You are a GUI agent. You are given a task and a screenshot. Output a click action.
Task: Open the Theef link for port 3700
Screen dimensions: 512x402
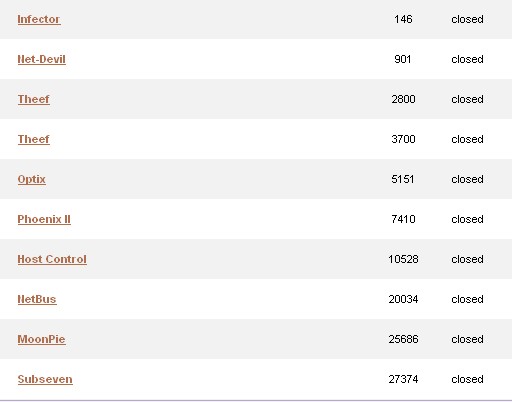(34, 139)
